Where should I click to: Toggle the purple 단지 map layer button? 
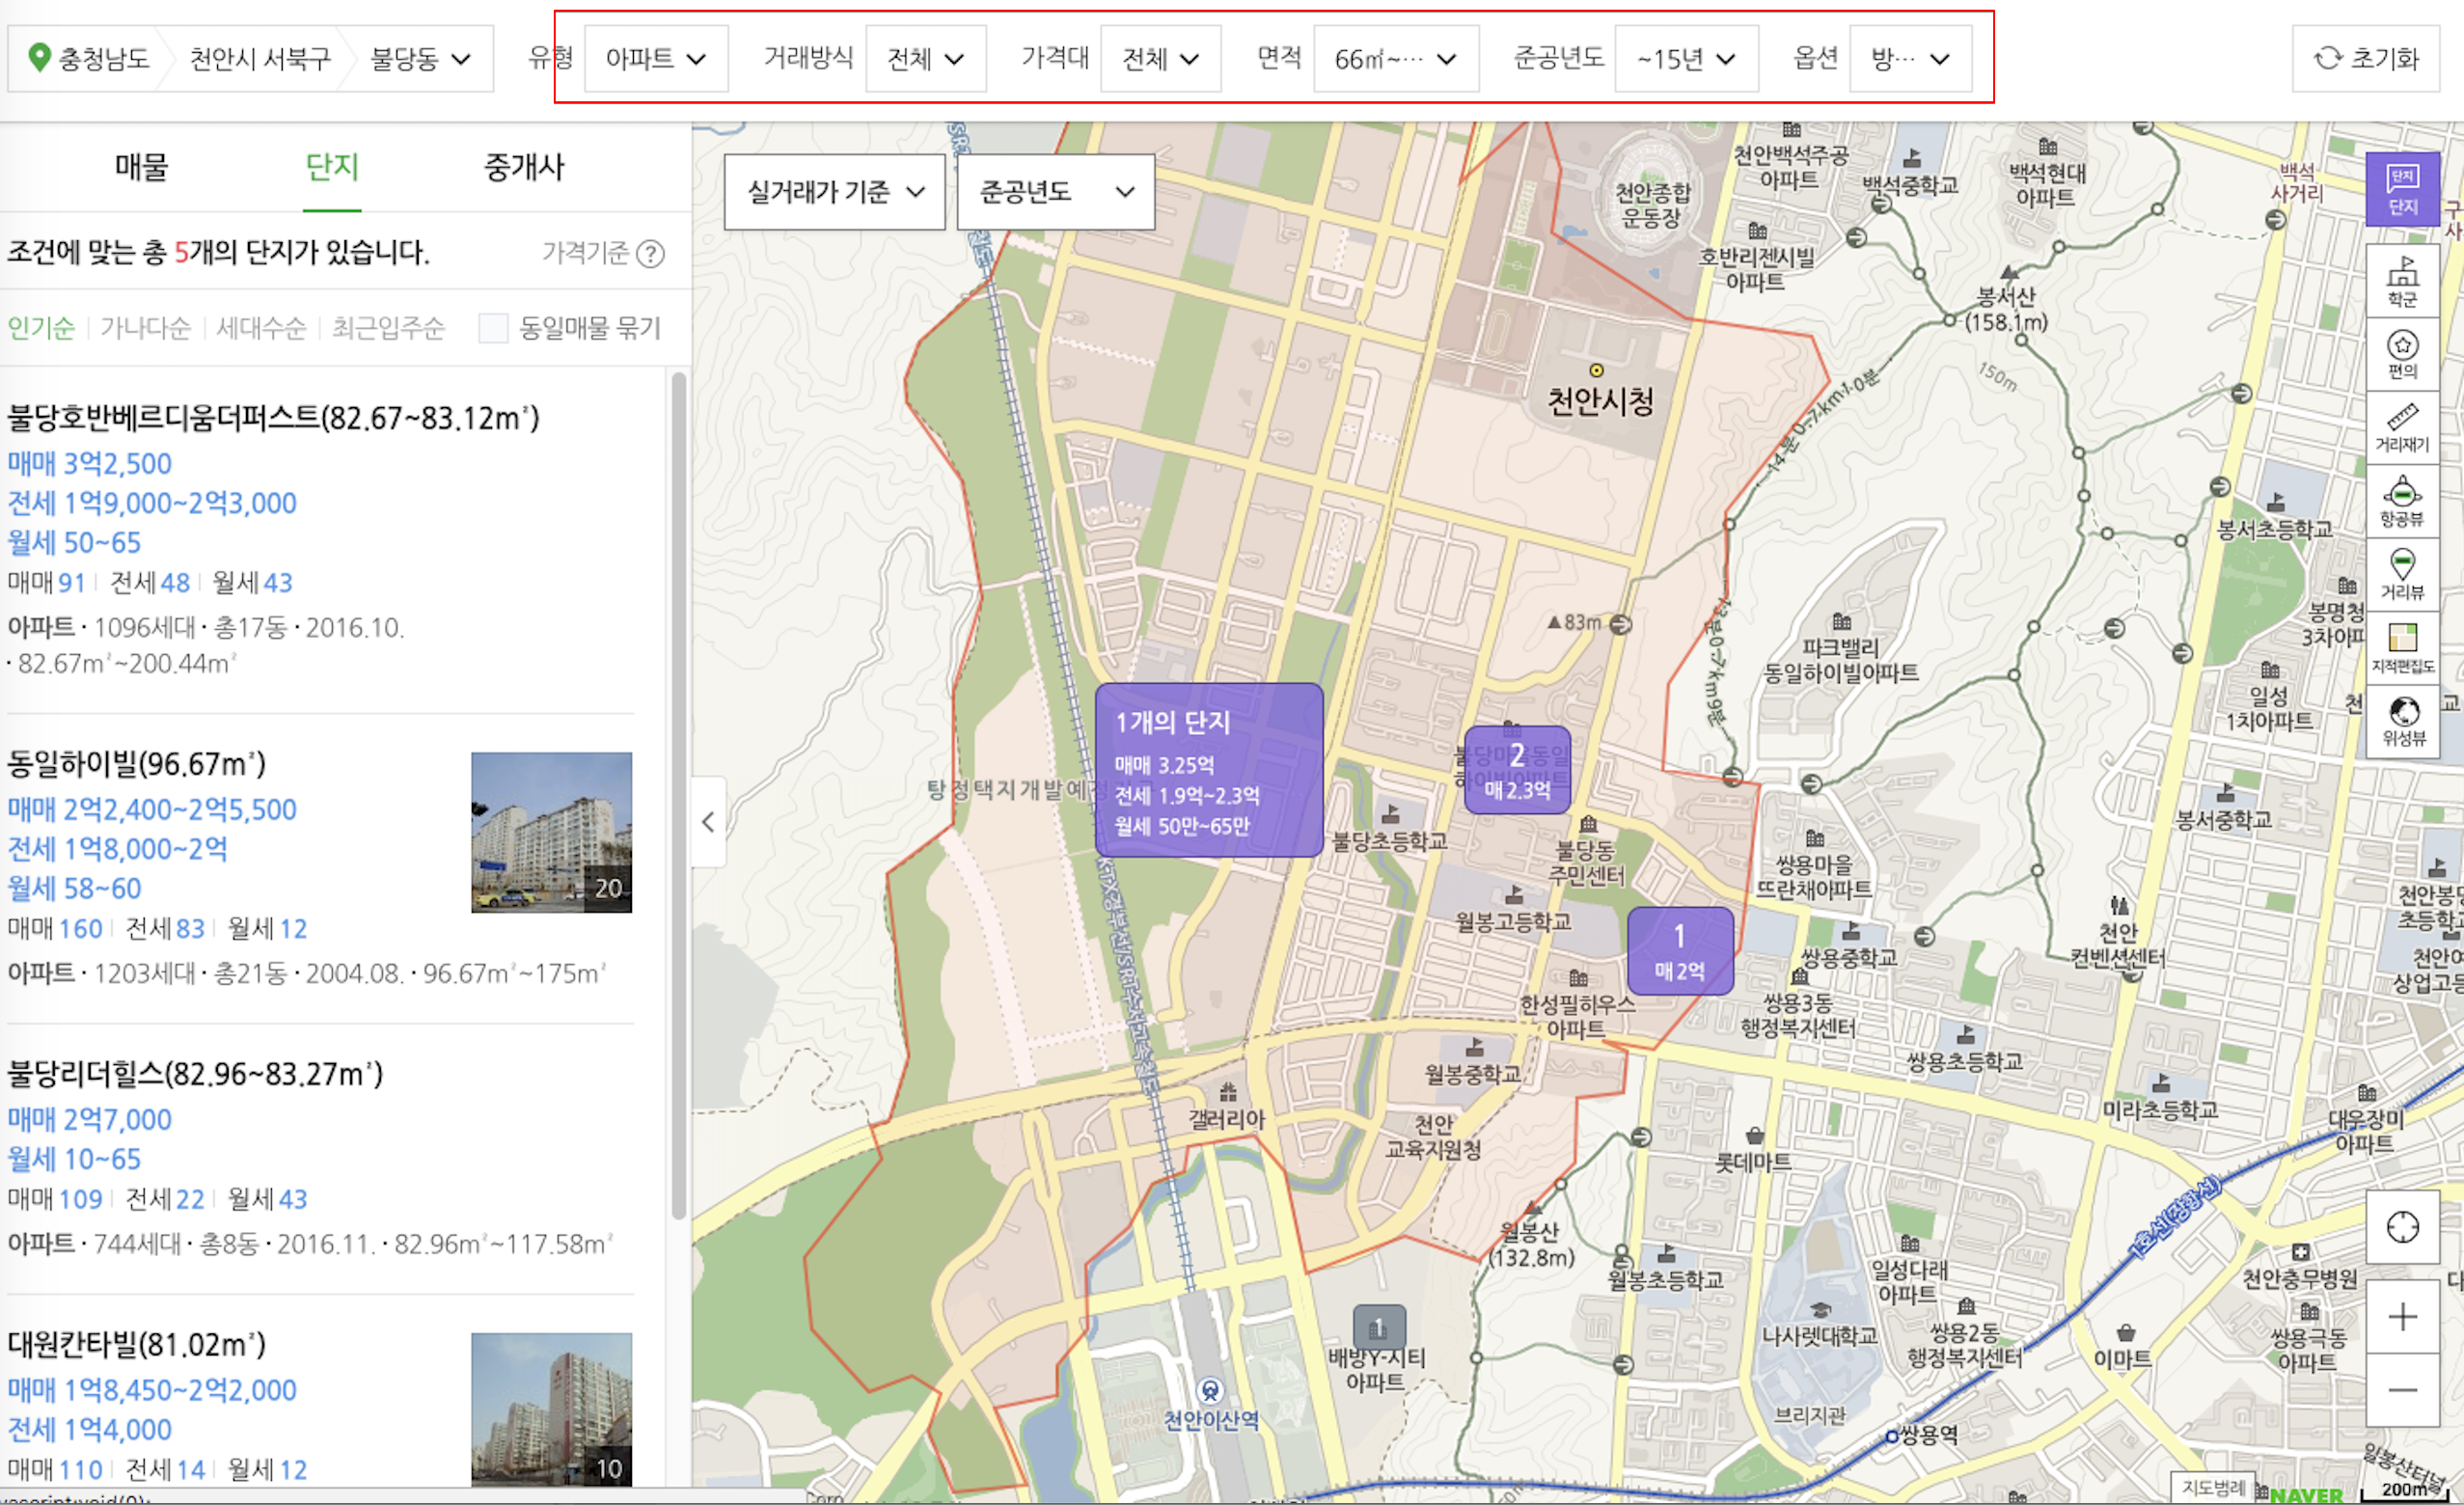(2402, 190)
